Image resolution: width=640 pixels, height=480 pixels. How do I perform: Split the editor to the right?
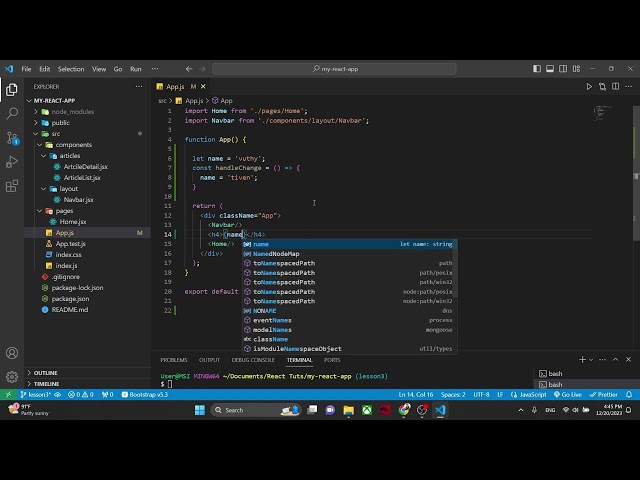coord(616,87)
